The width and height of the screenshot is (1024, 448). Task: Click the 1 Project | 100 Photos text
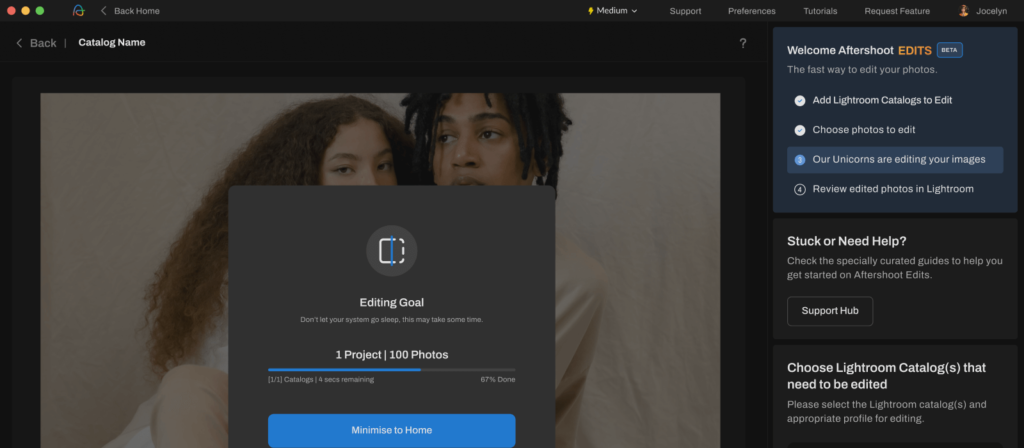click(392, 355)
